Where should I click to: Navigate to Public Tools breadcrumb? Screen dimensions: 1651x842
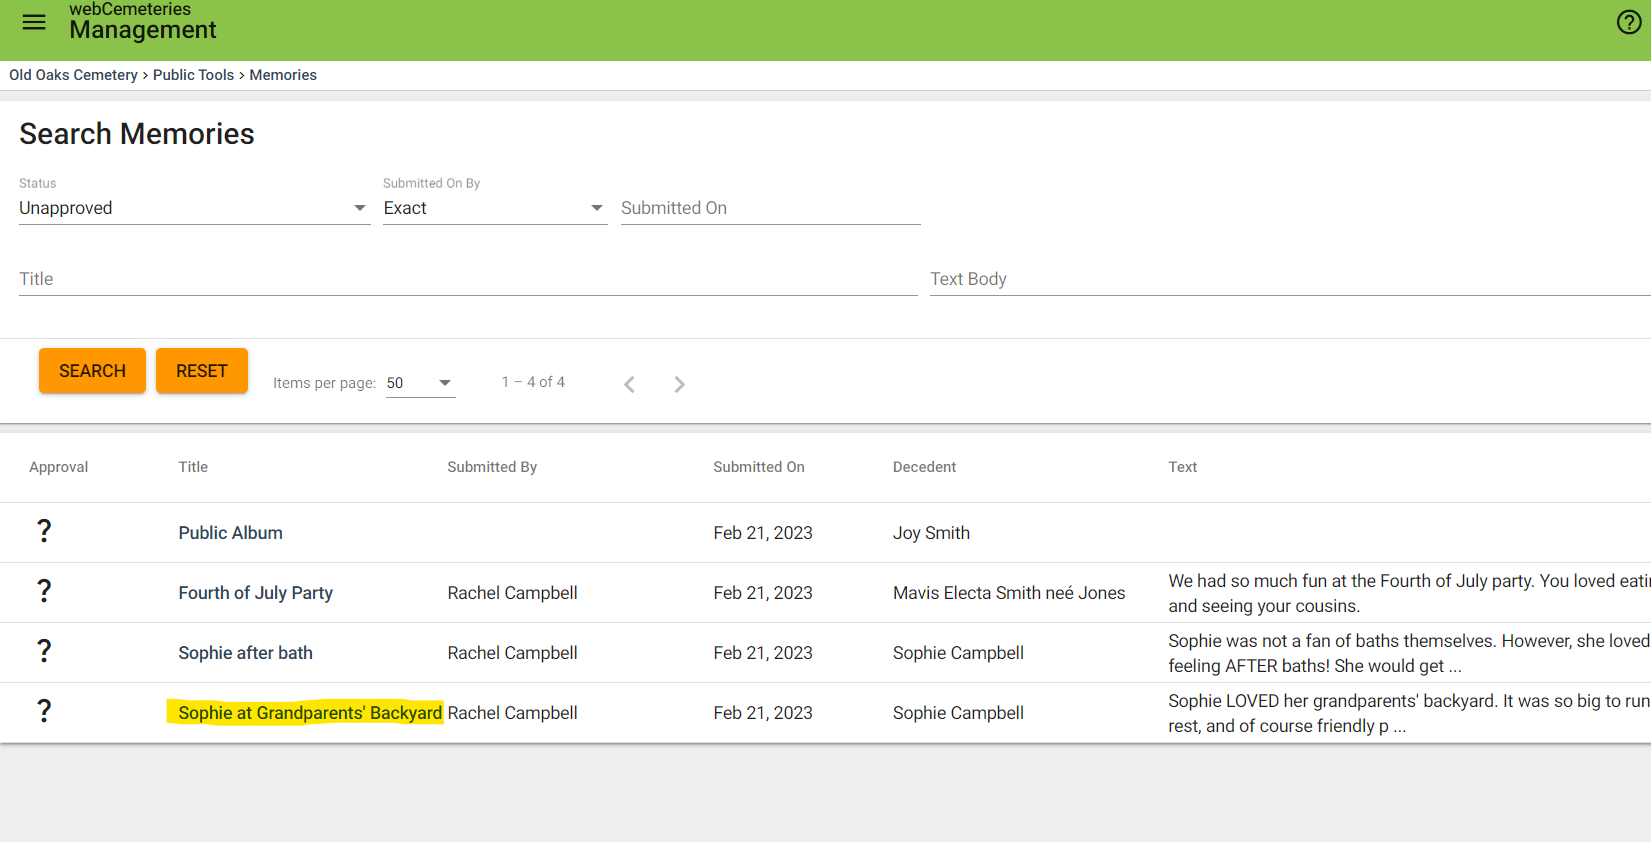(193, 75)
